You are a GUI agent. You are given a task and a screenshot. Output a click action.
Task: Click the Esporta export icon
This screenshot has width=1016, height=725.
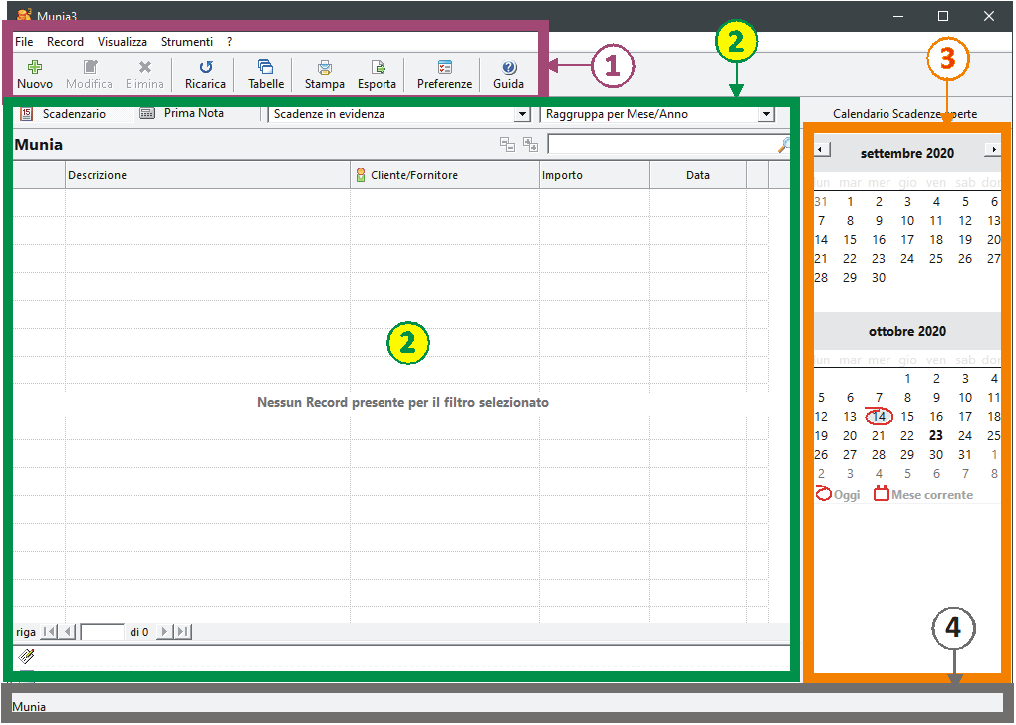coord(377,68)
